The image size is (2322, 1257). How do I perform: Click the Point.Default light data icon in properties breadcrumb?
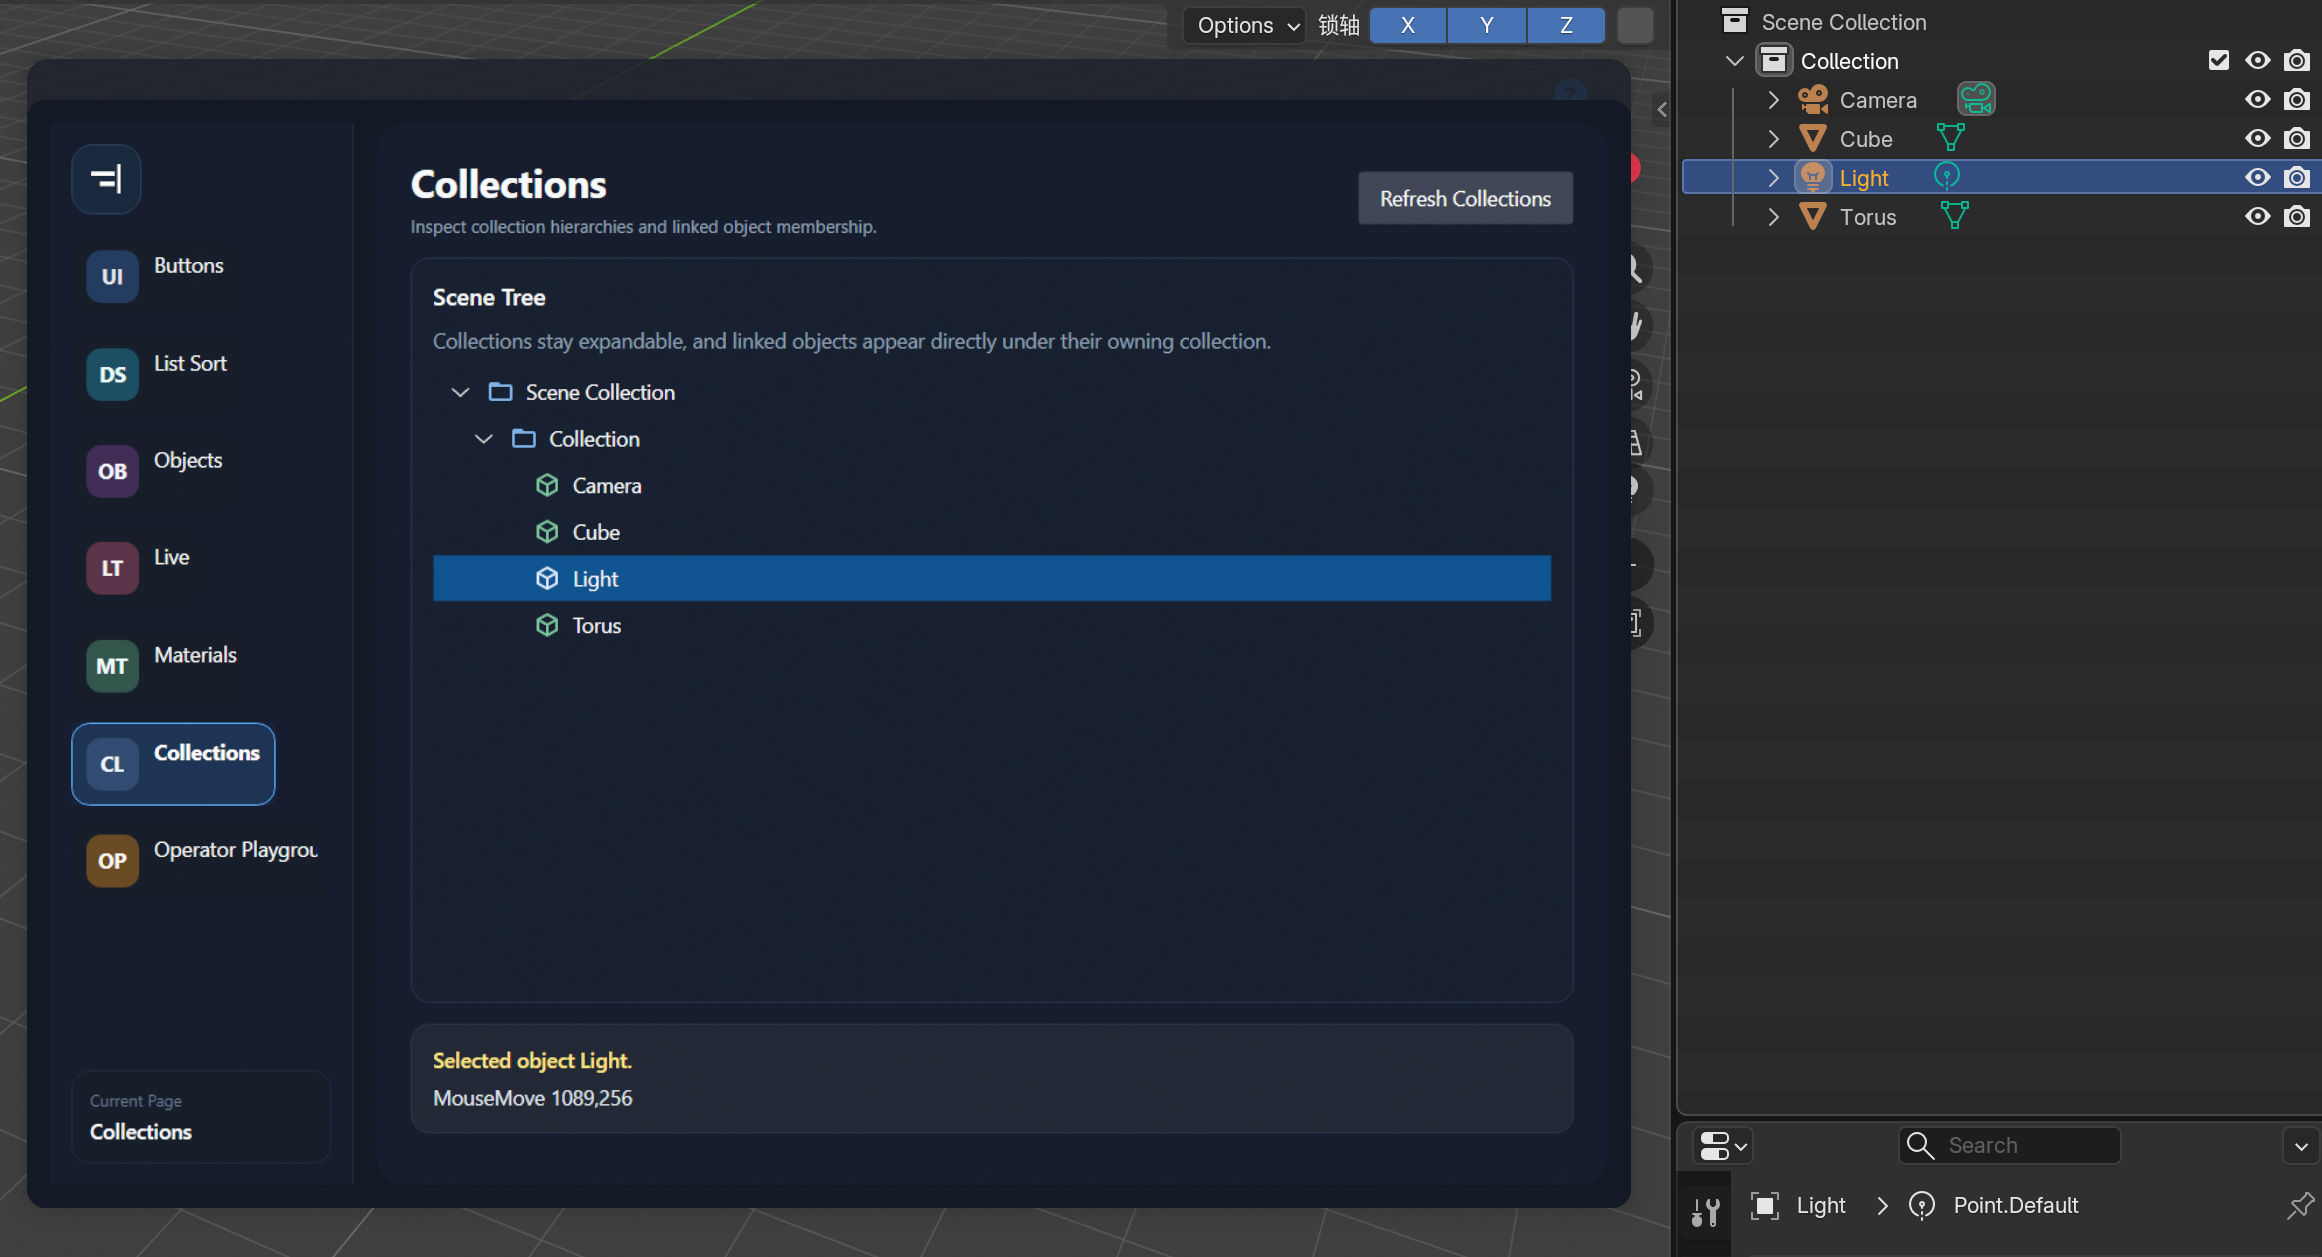[x=1922, y=1206]
